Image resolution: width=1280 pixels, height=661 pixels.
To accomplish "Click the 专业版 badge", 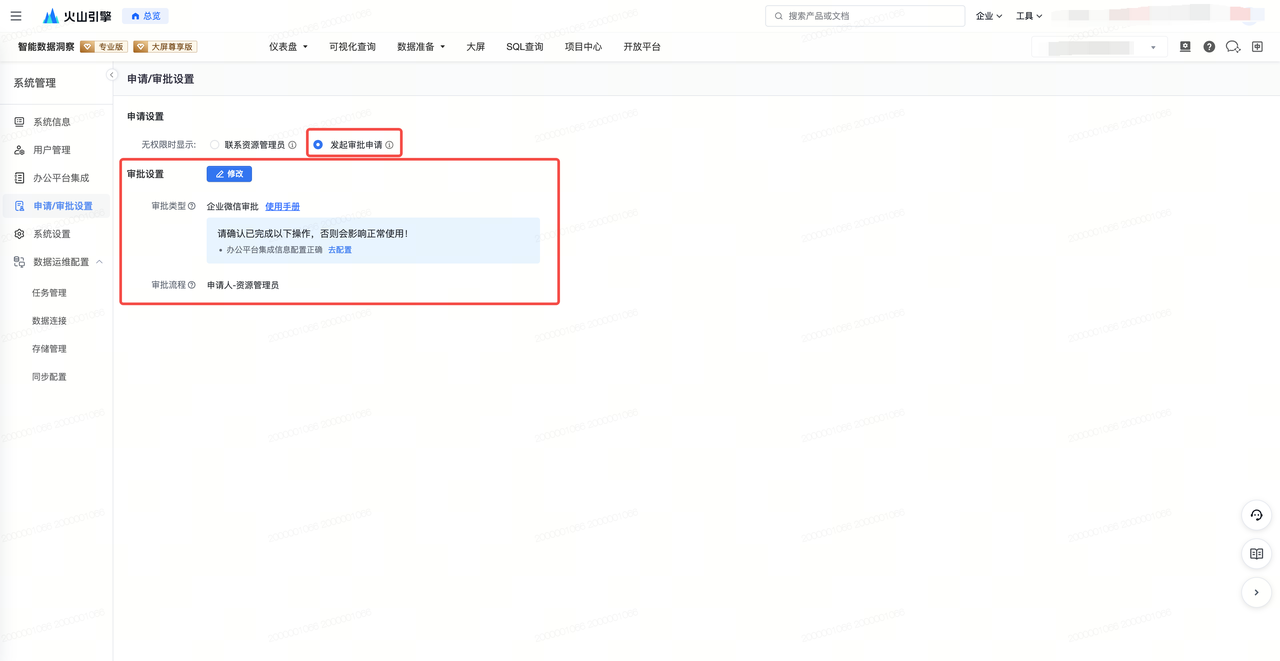I will [x=104, y=47].
